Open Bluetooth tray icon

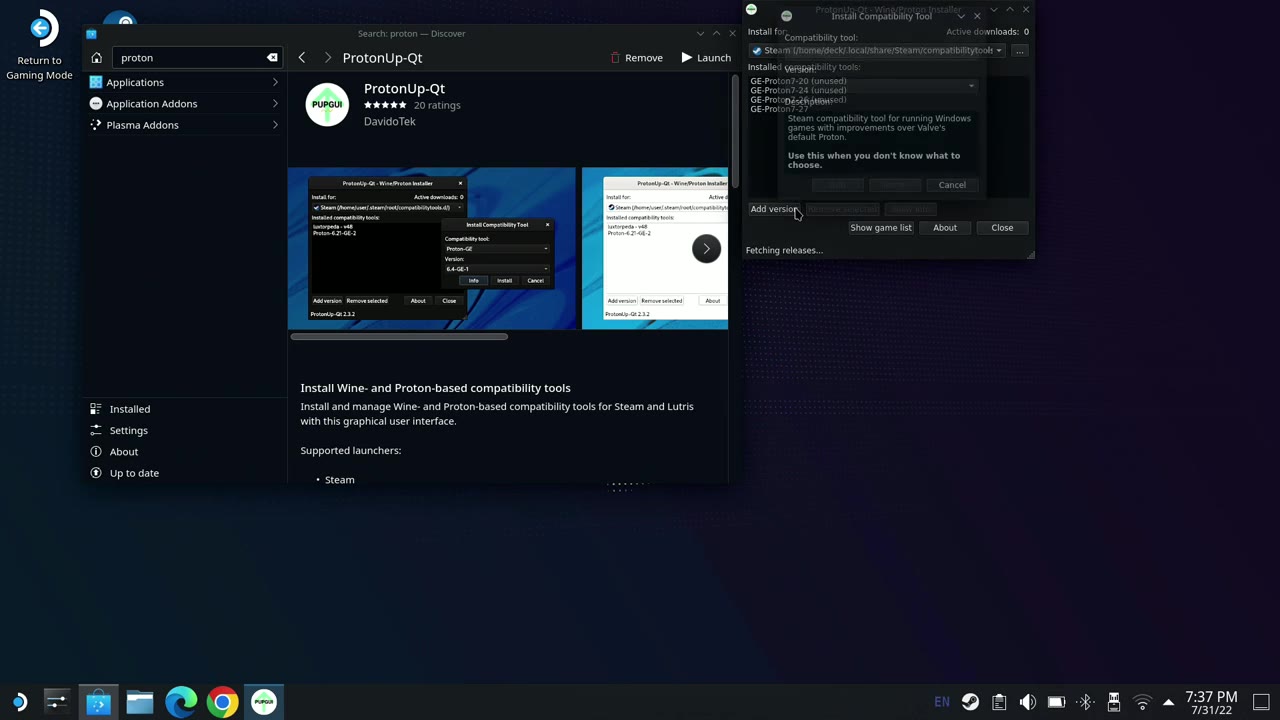[1085, 702]
